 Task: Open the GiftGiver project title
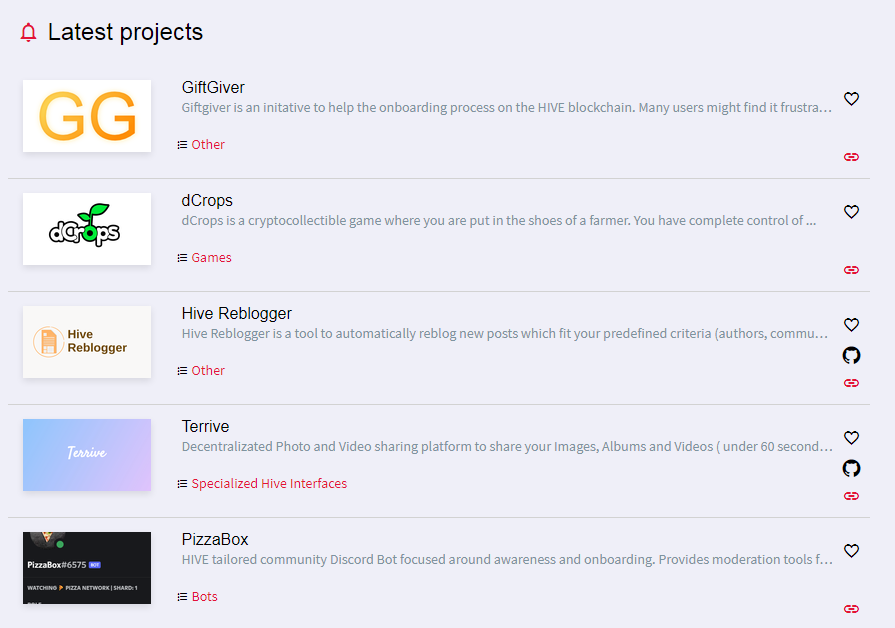(213, 87)
